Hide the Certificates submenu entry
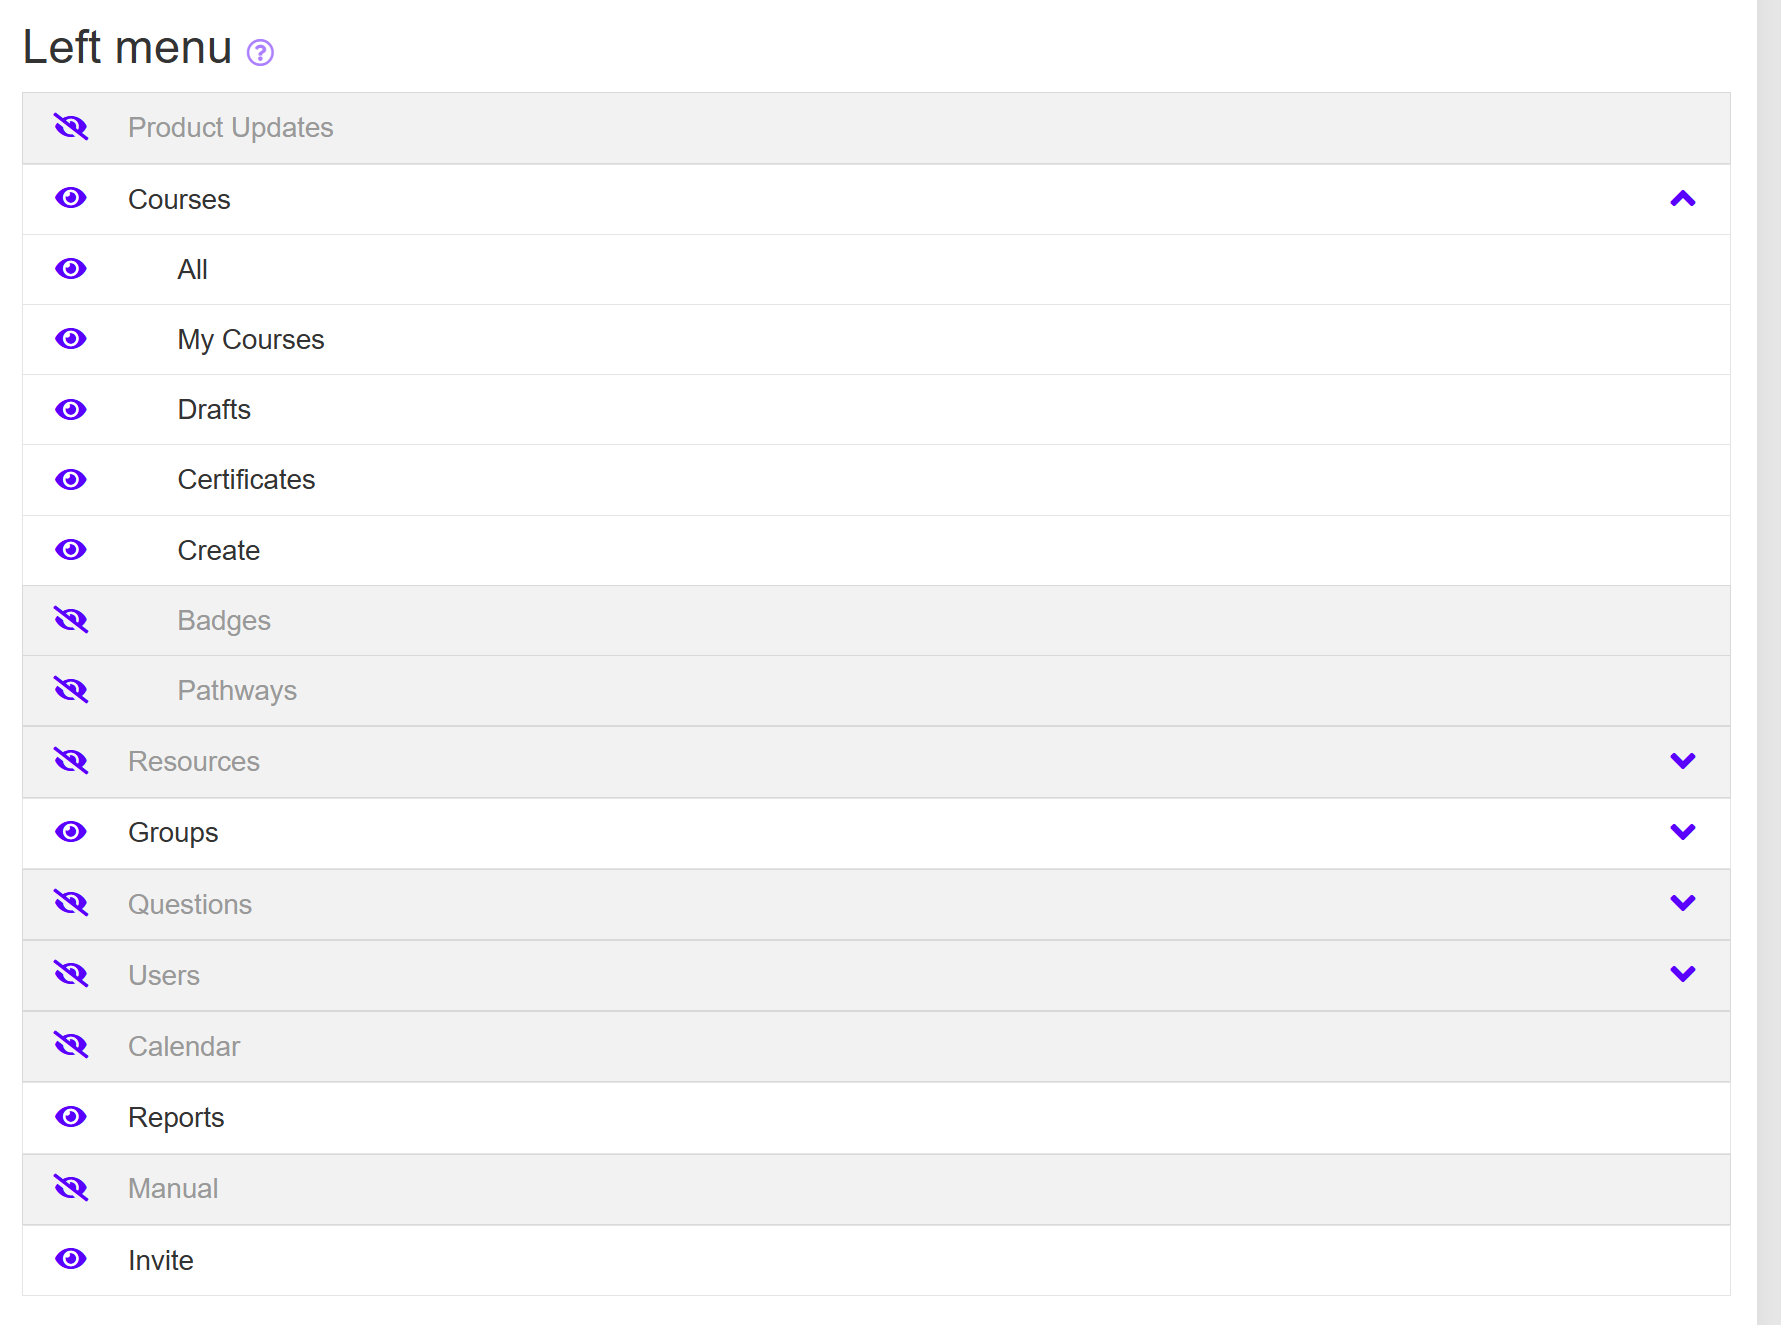The image size is (1781, 1325). click(x=71, y=480)
